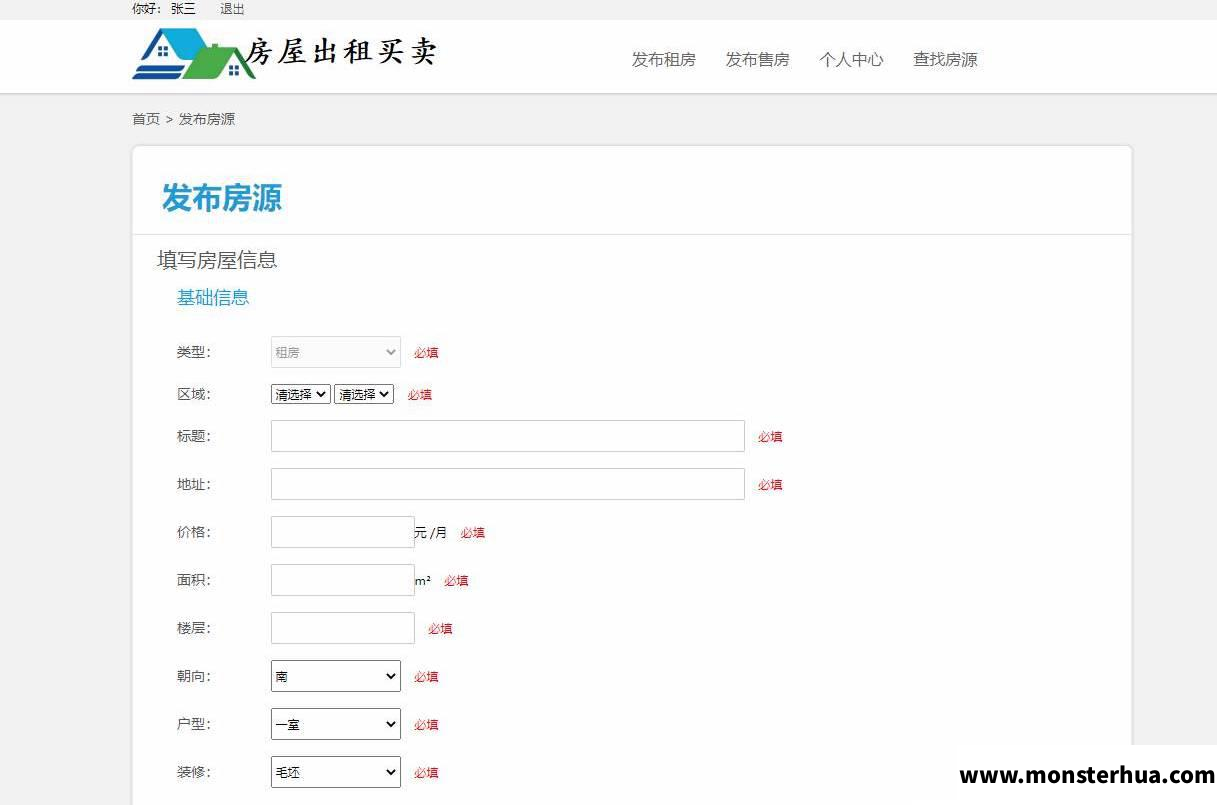Click the 类型: field label

click(x=194, y=352)
